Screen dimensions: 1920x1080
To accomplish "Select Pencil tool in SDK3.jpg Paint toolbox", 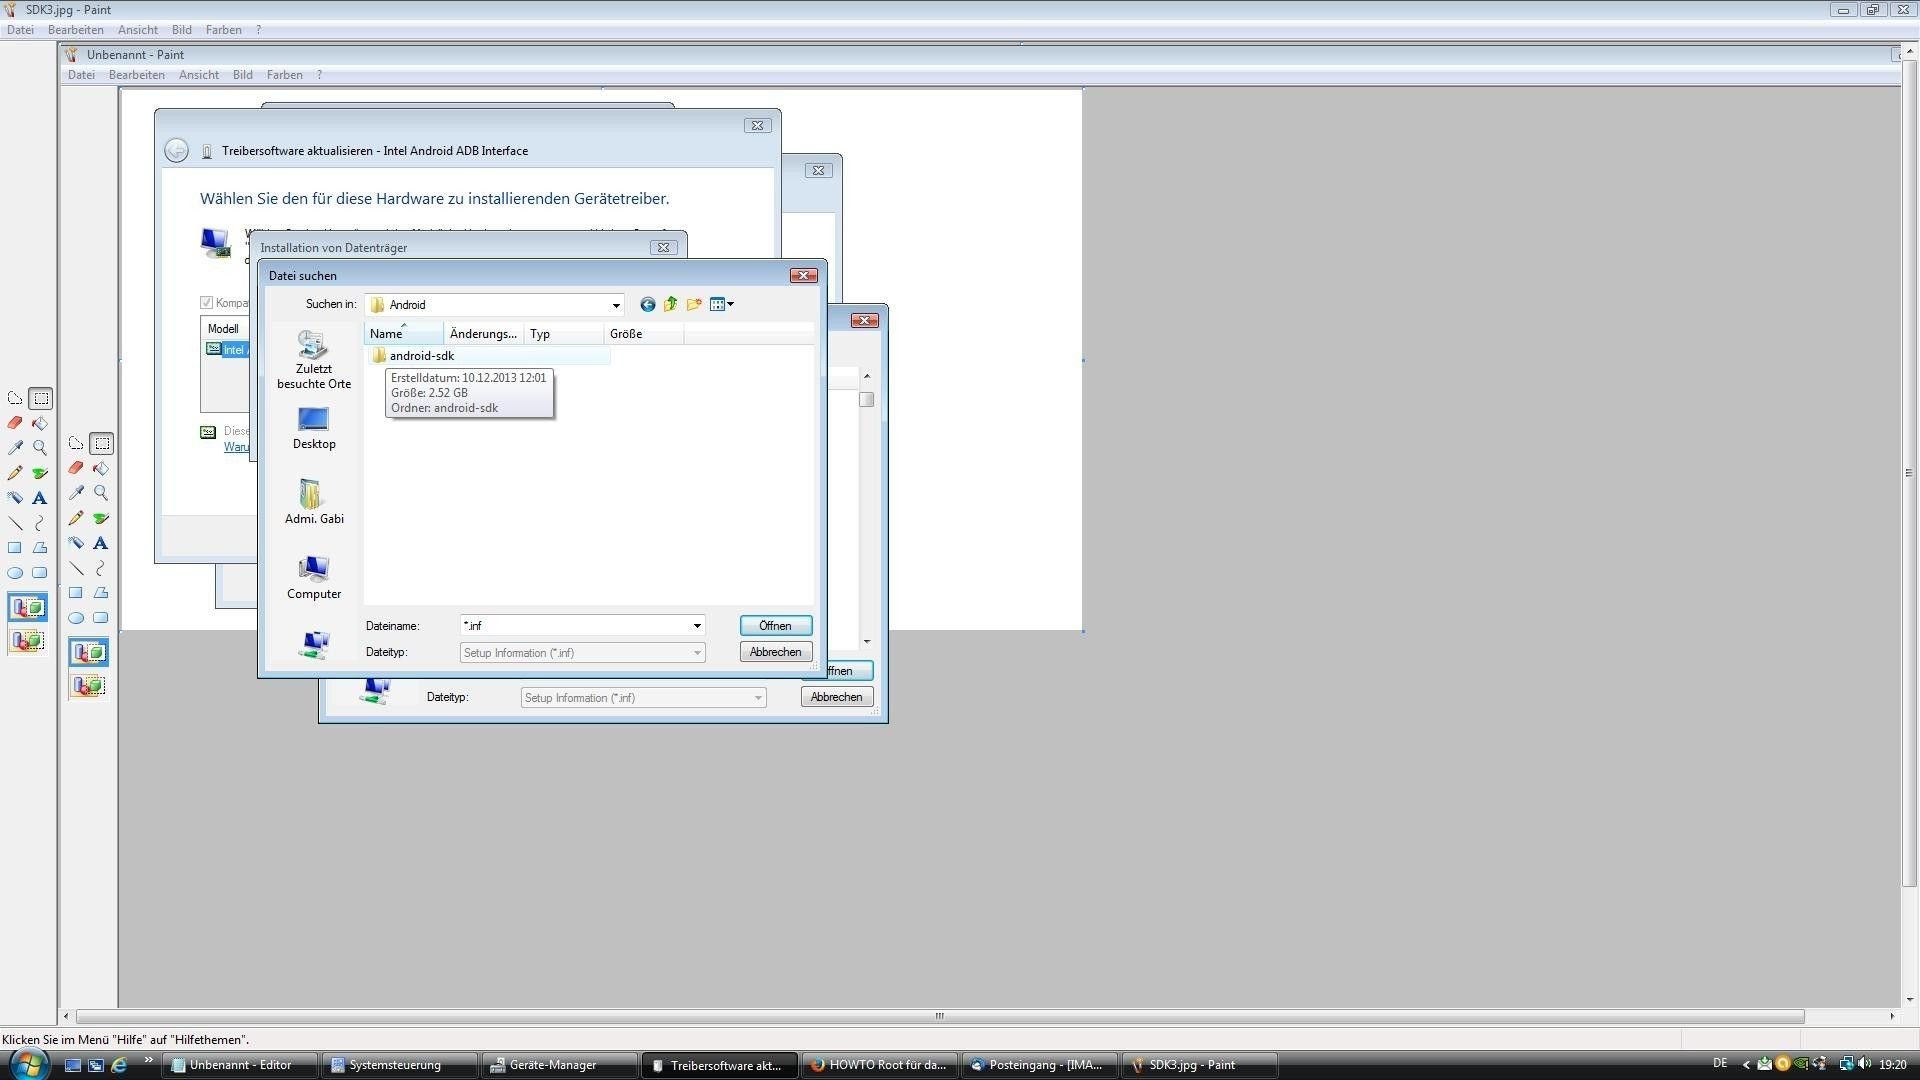I will point(15,473).
